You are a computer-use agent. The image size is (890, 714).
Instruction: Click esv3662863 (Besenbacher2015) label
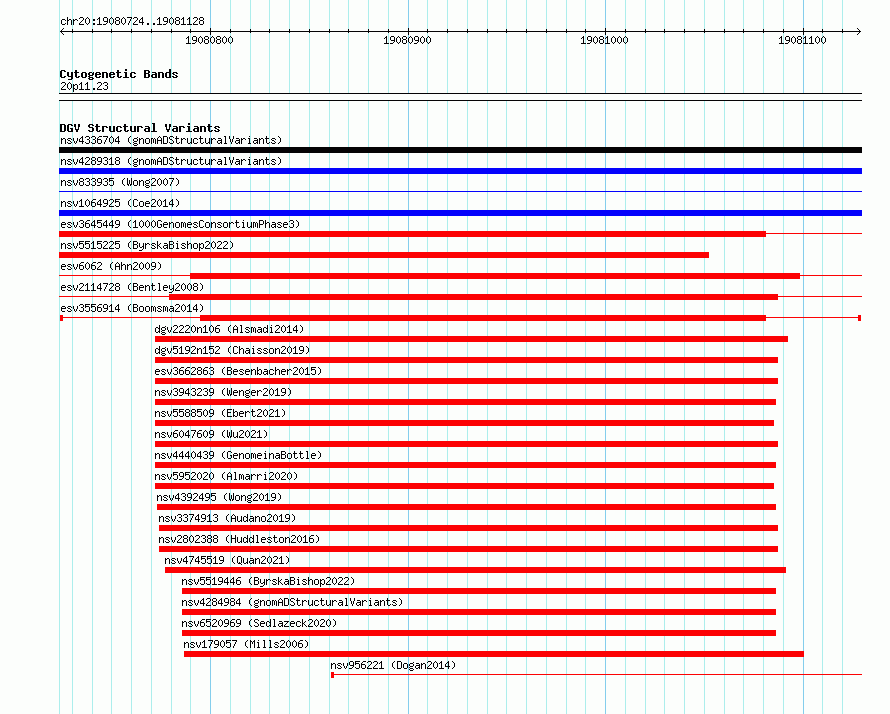pos(238,371)
